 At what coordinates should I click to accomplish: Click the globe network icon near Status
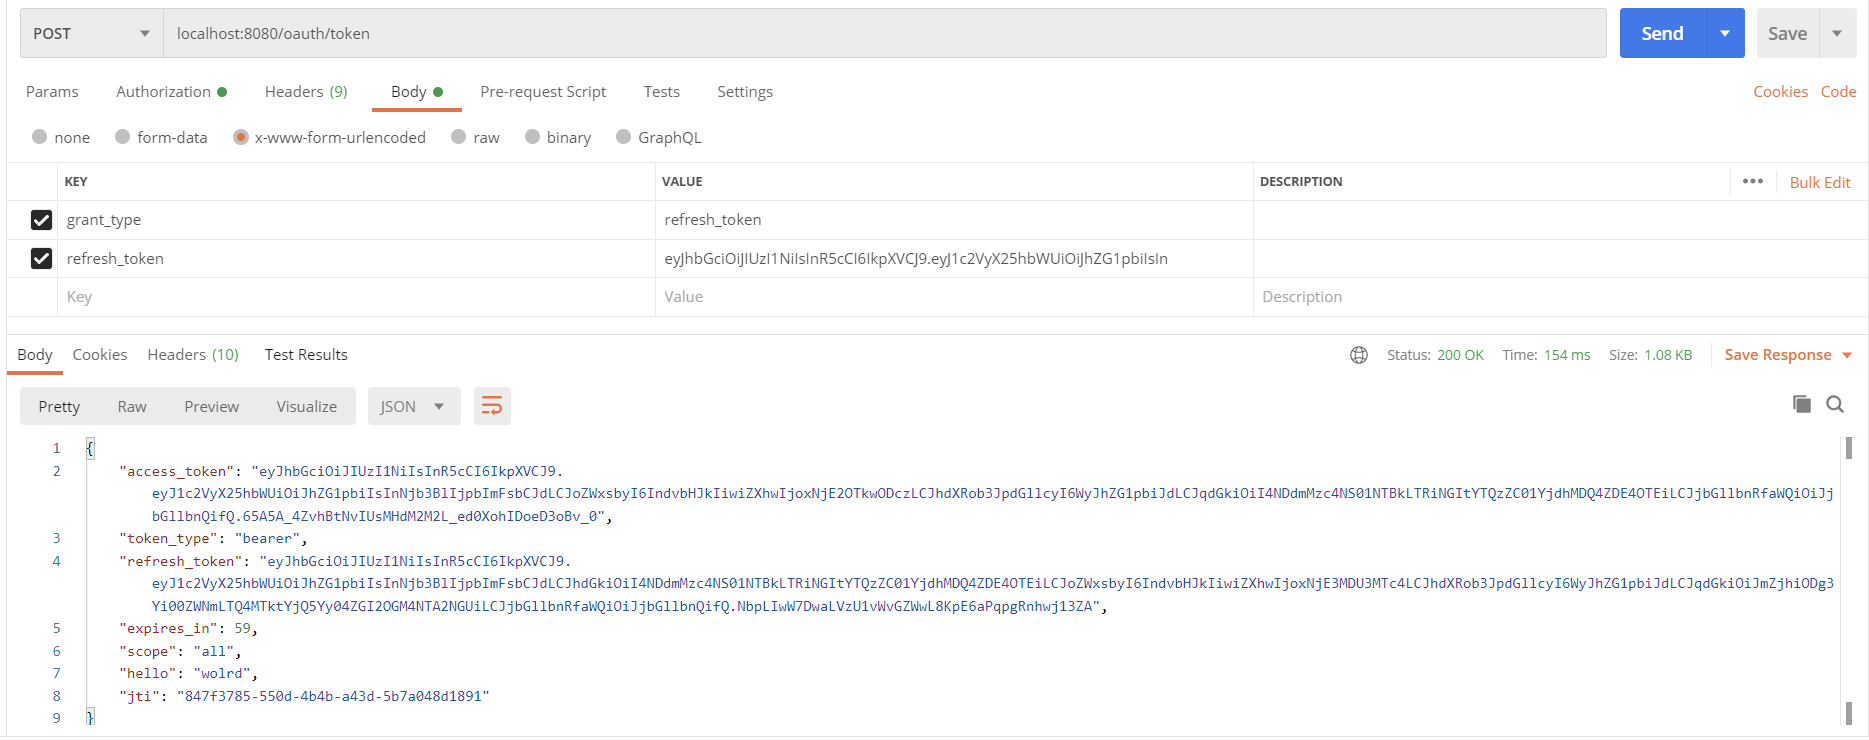[1358, 355]
